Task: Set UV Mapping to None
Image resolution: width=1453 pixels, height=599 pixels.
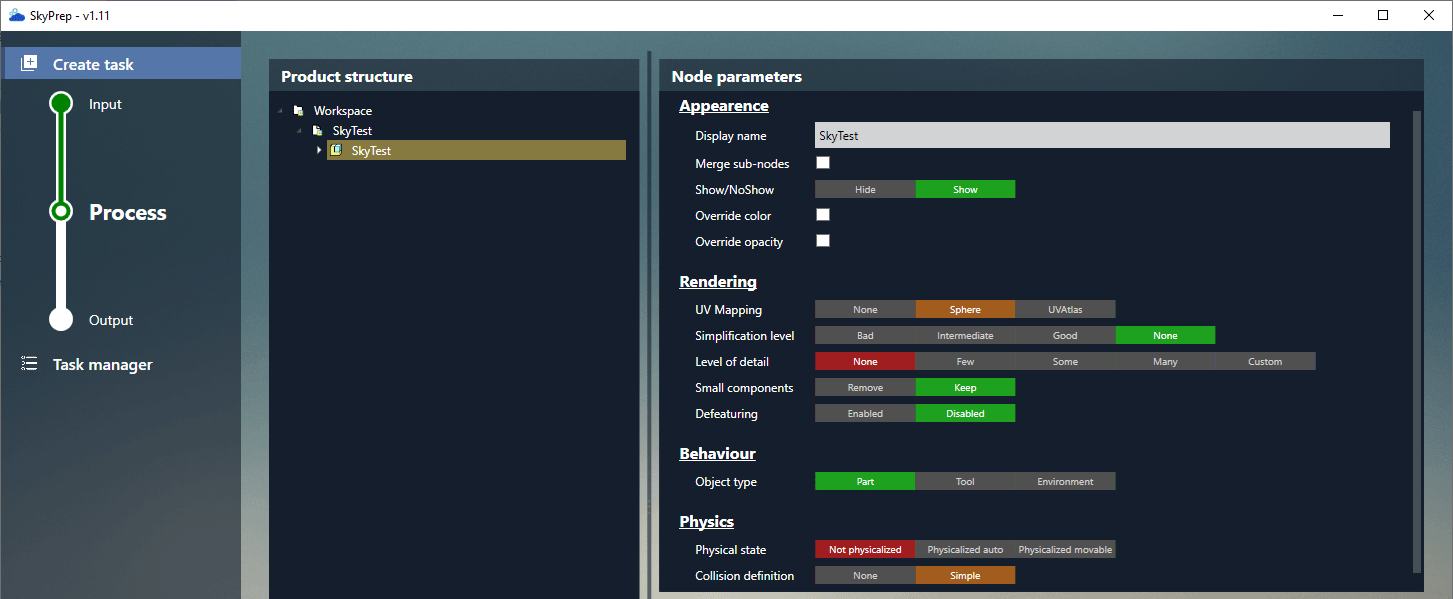Action: click(865, 309)
